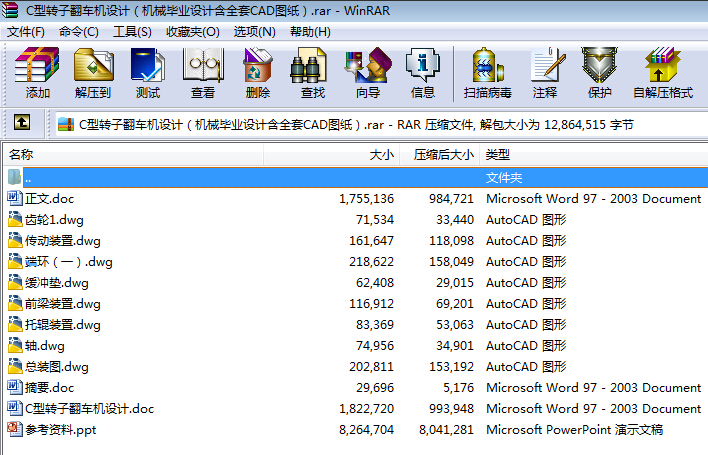The image size is (708, 455).
Task: Select the file 前梁装置.dwg
Action: click(62, 304)
